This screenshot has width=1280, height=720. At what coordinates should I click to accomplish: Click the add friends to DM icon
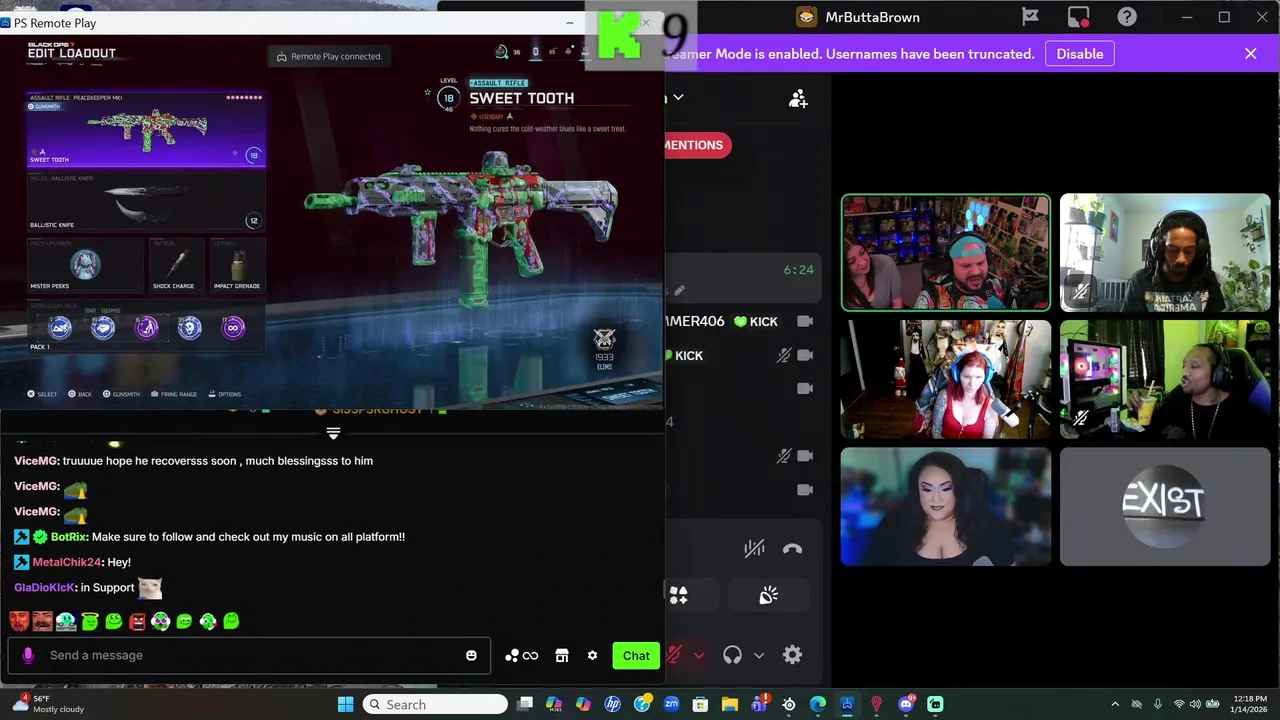(798, 99)
